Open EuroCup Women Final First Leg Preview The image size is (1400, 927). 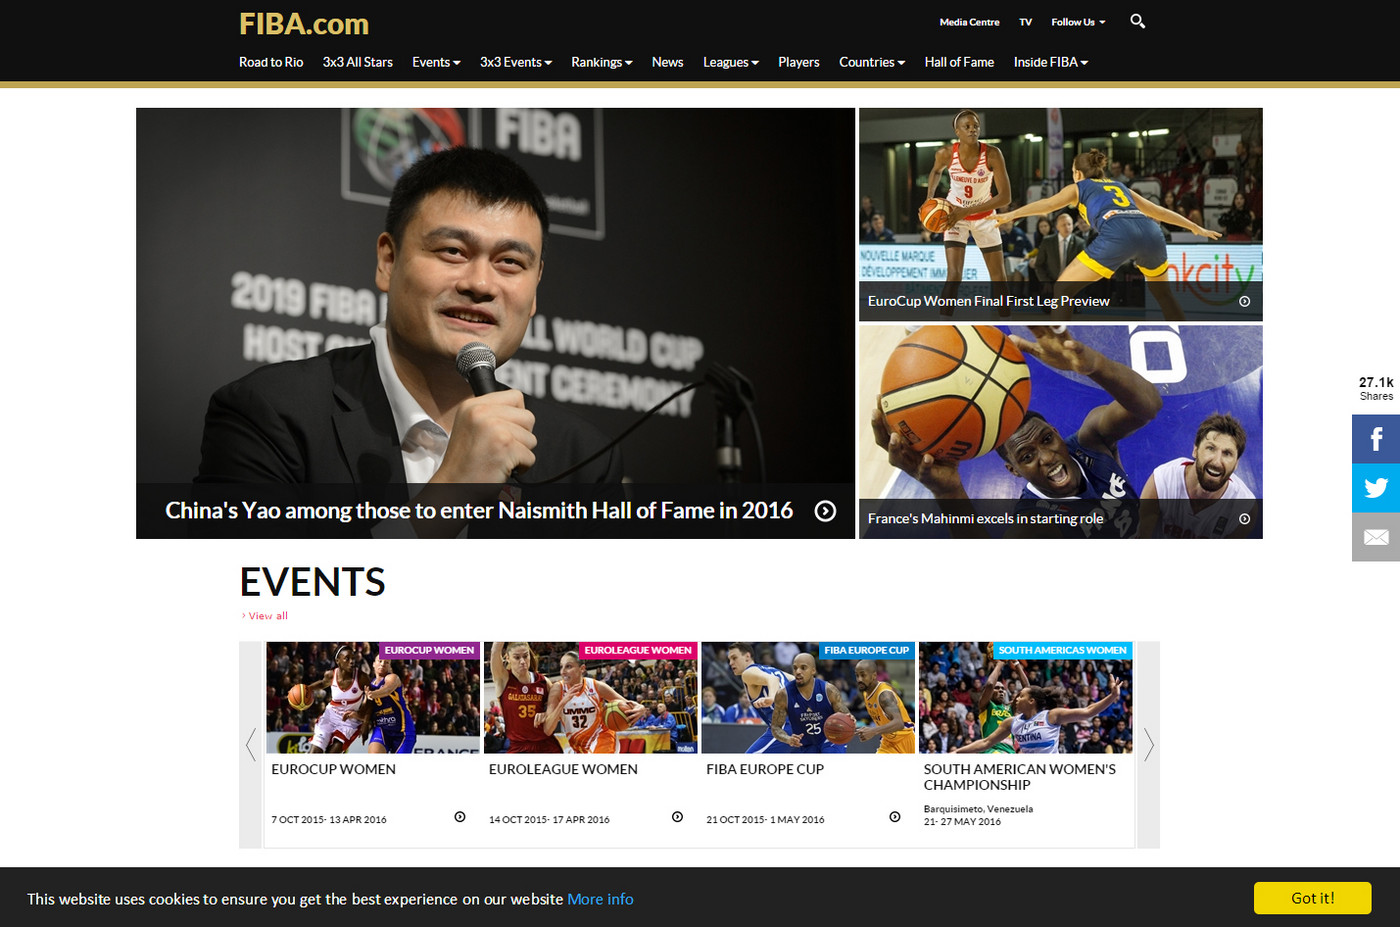[989, 301]
